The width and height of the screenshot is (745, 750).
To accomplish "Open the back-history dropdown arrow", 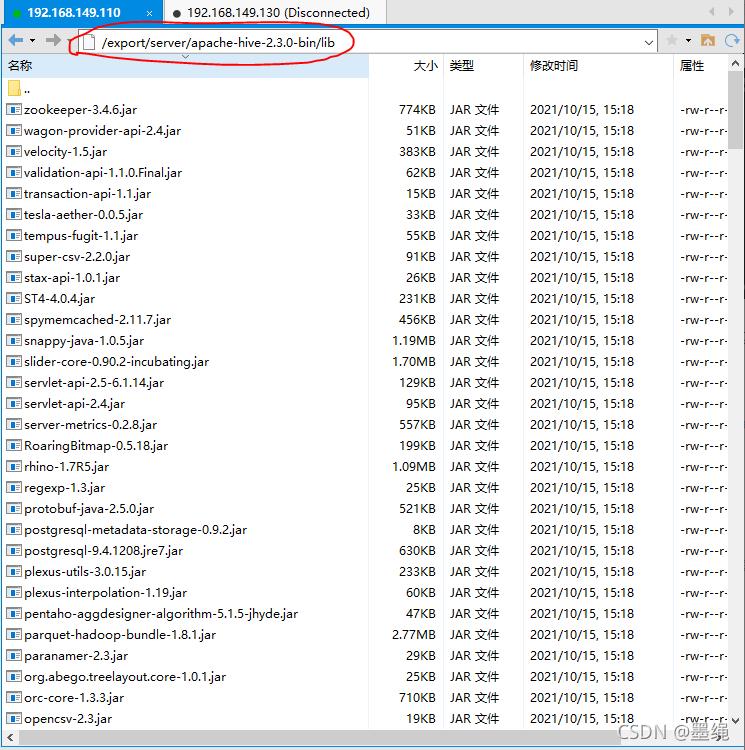I will click(x=33, y=41).
